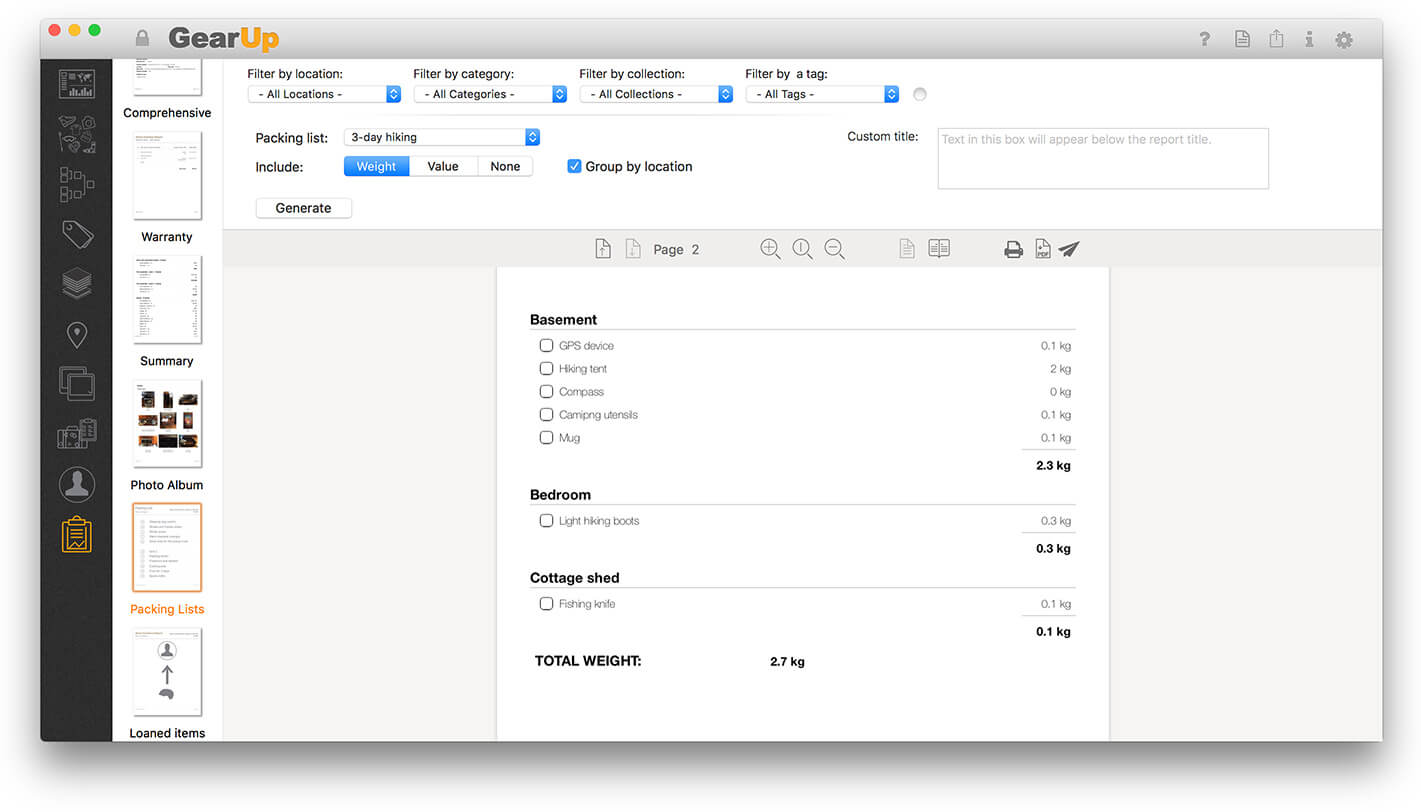Click the print report icon
This screenshot has height=812, width=1421.
1013,250
